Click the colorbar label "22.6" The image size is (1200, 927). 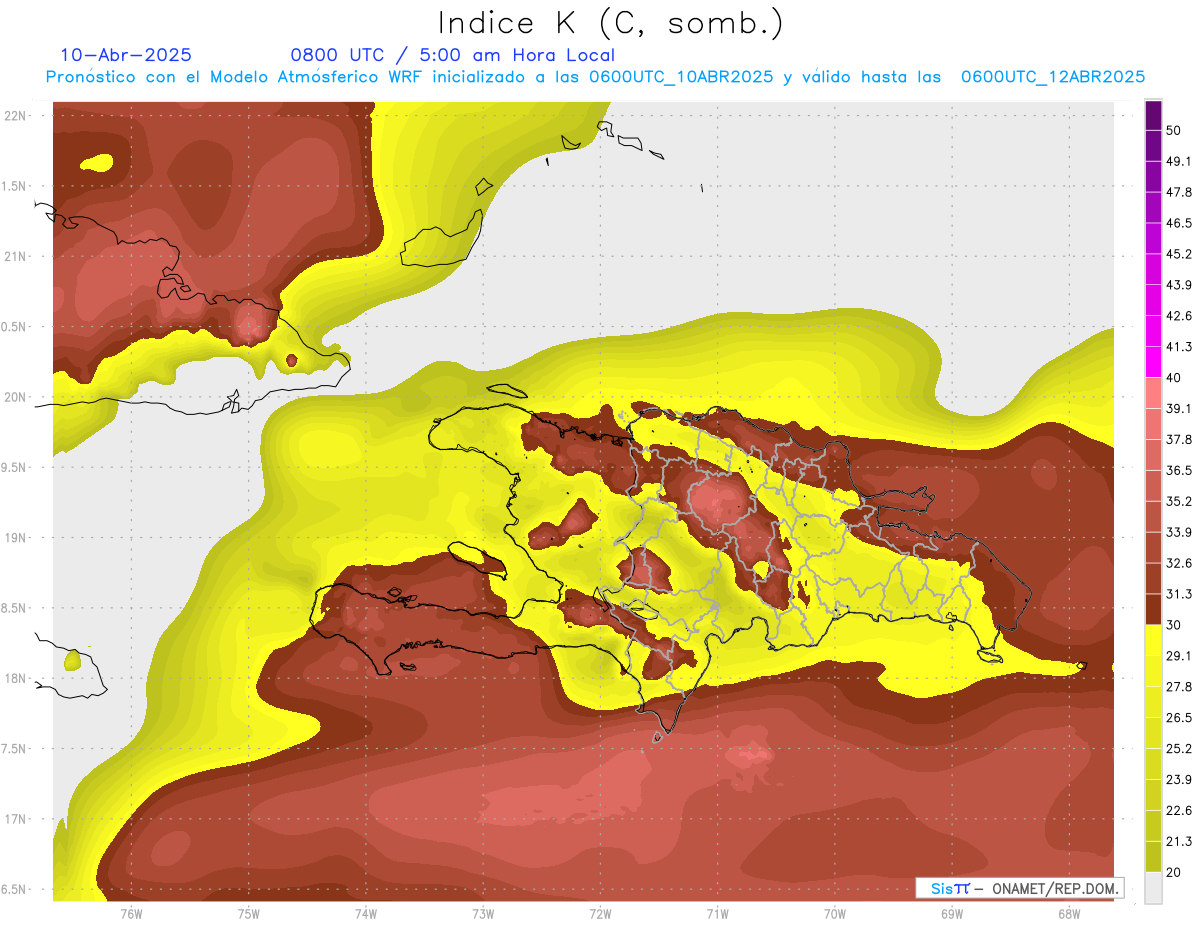click(1179, 811)
